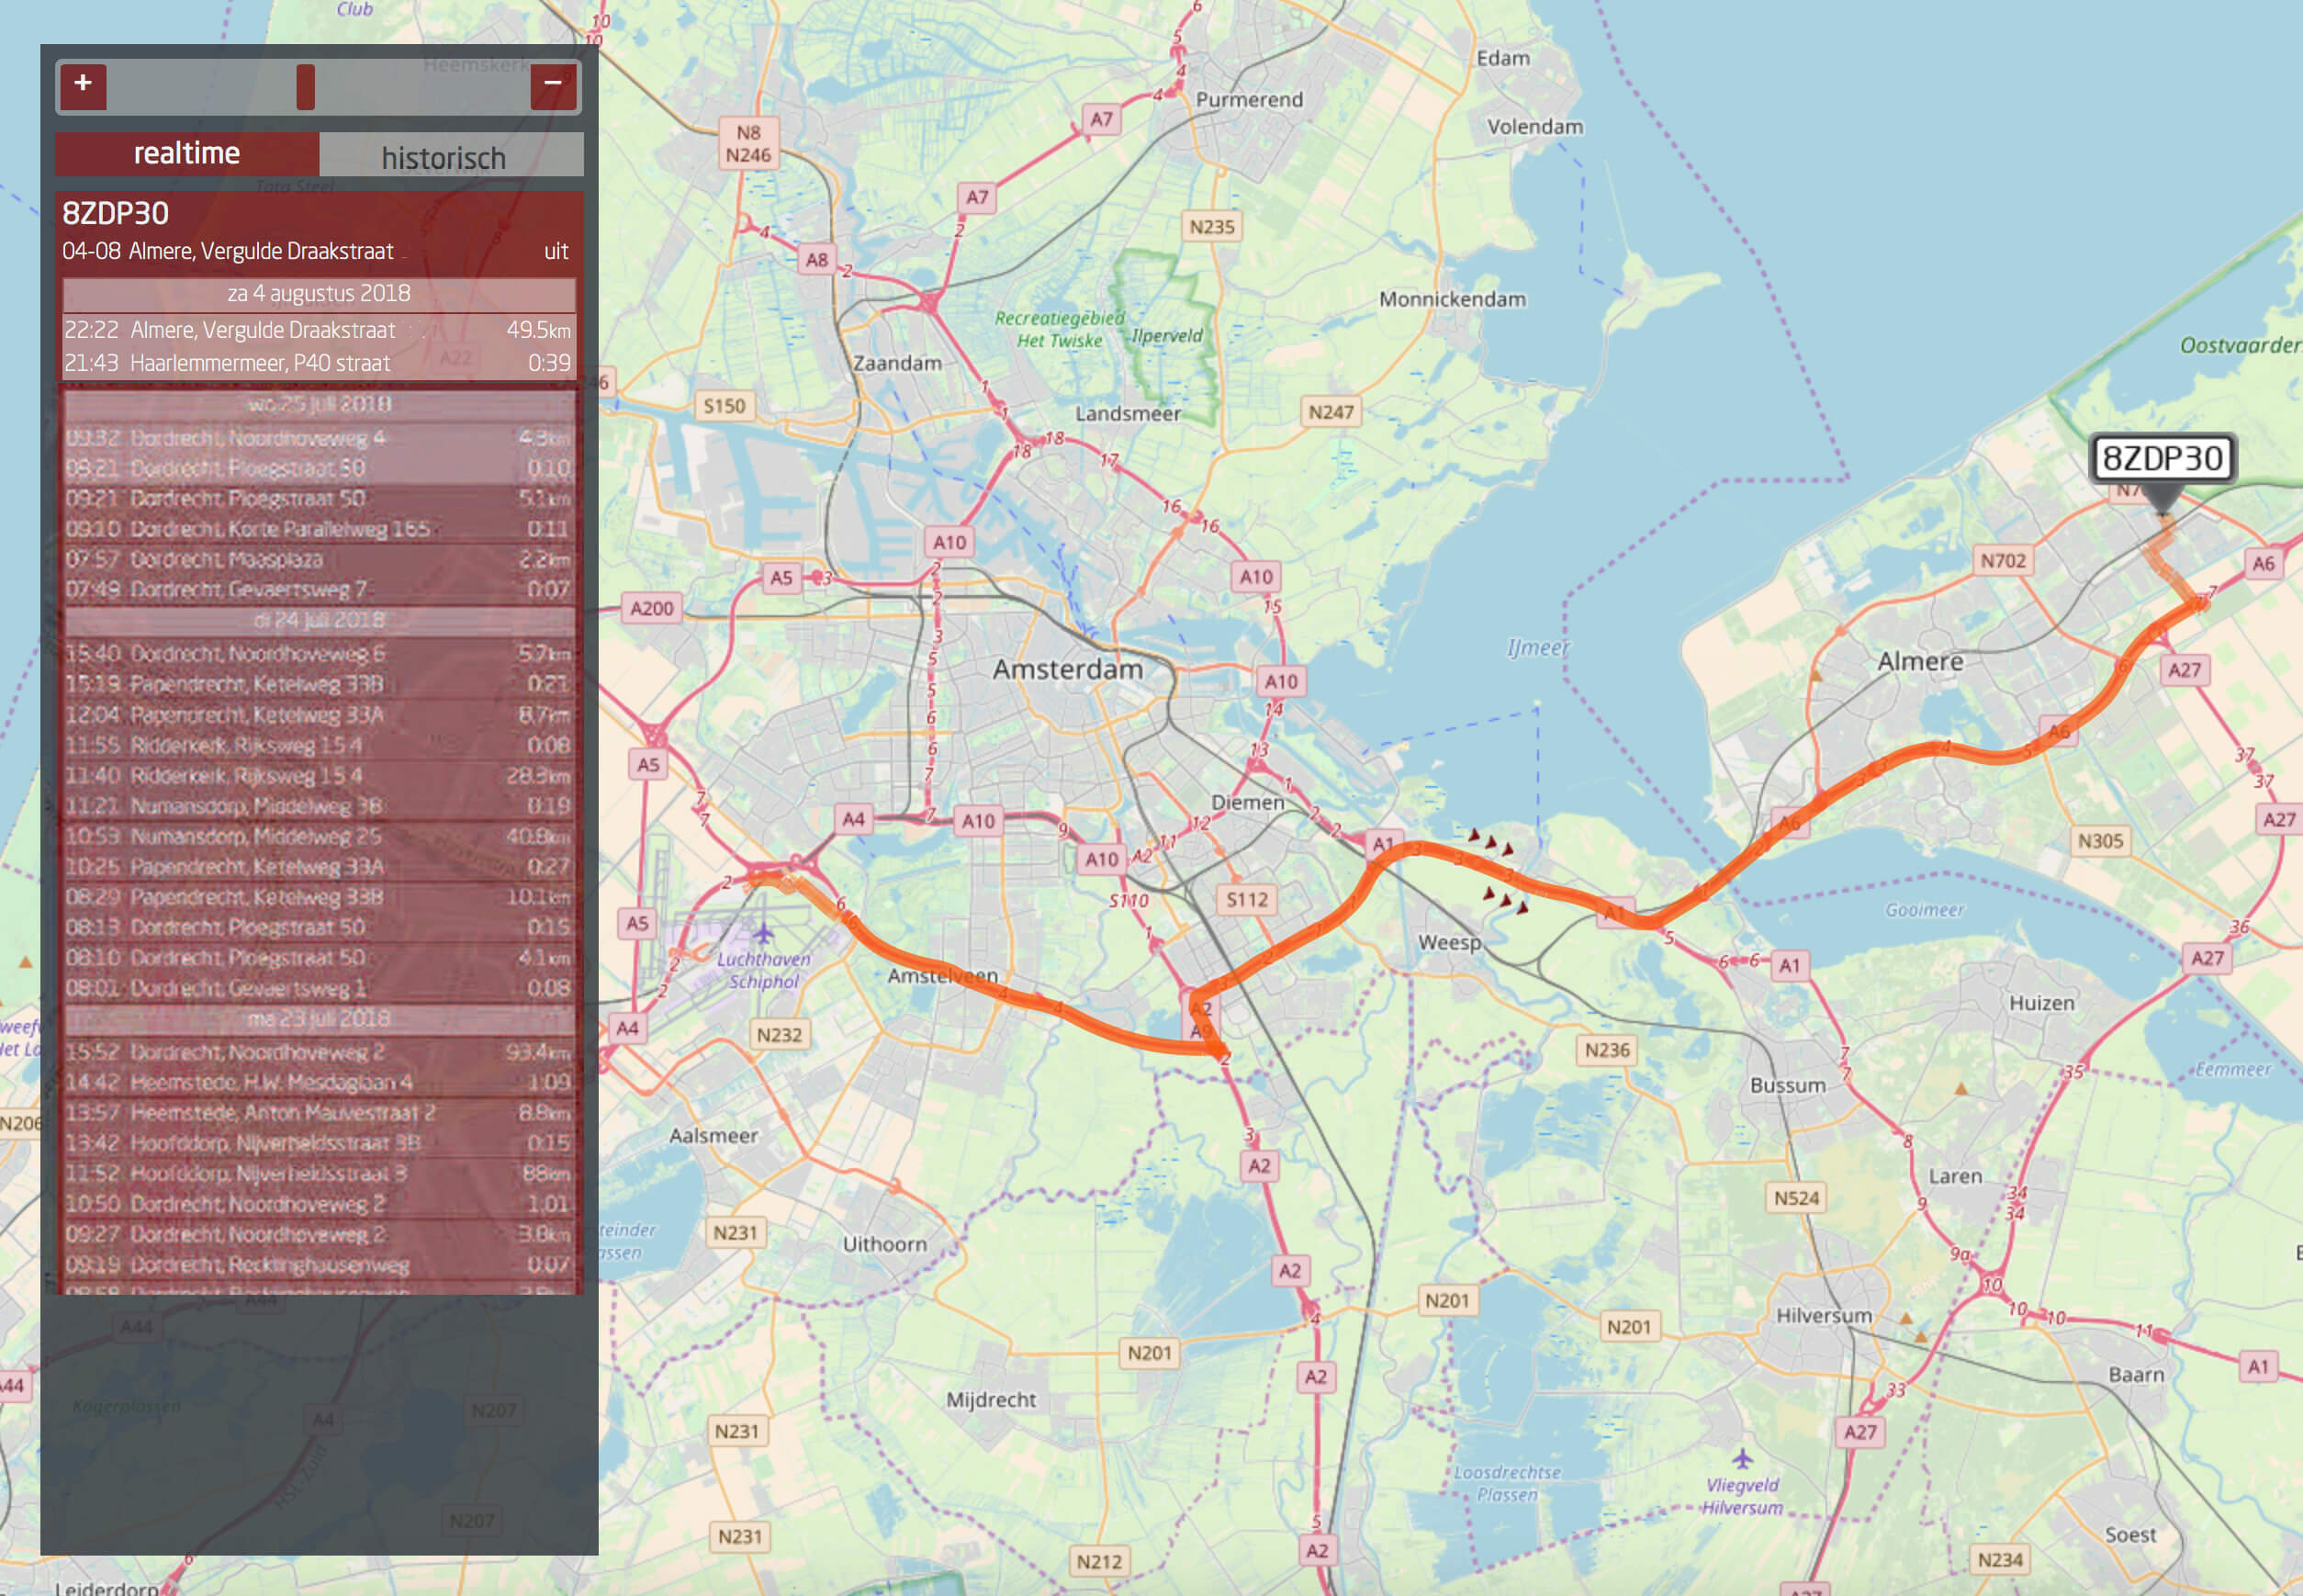The width and height of the screenshot is (2303, 1596).
Task: Select the 14:42 Heemstede, H.W. Mesdaglaan 4 row
Action: (319, 1082)
